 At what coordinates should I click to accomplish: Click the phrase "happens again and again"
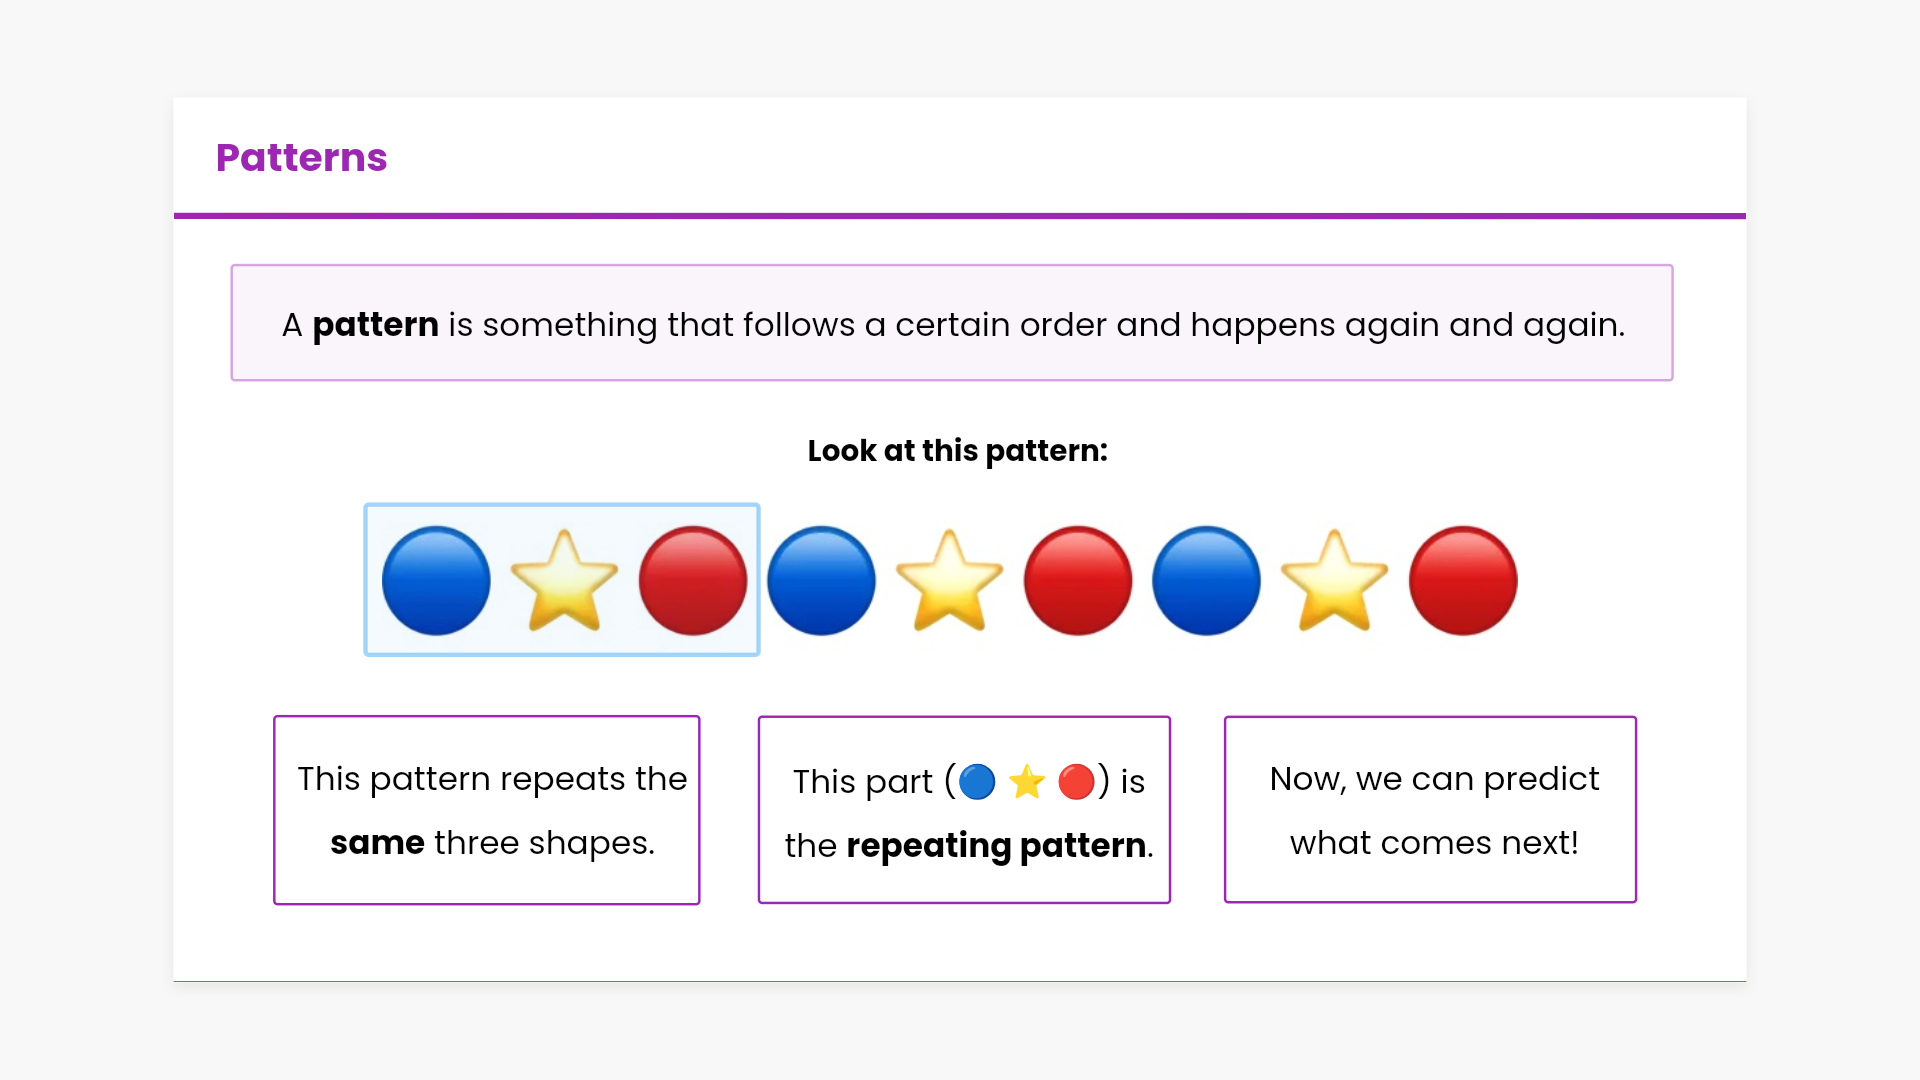(x=1406, y=325)
